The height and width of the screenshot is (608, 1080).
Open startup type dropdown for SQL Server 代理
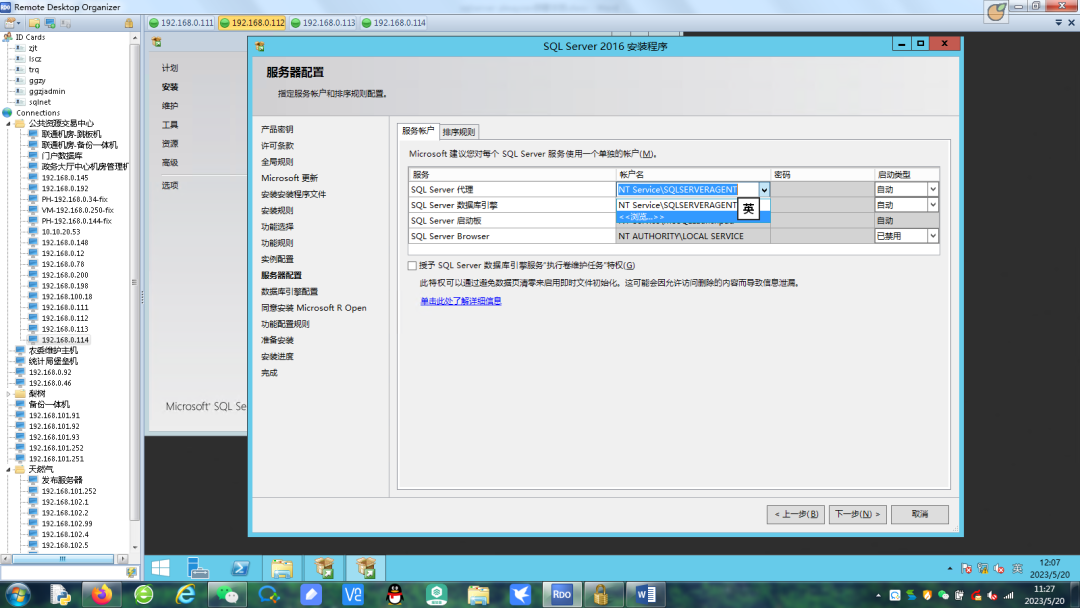point(933,189)
